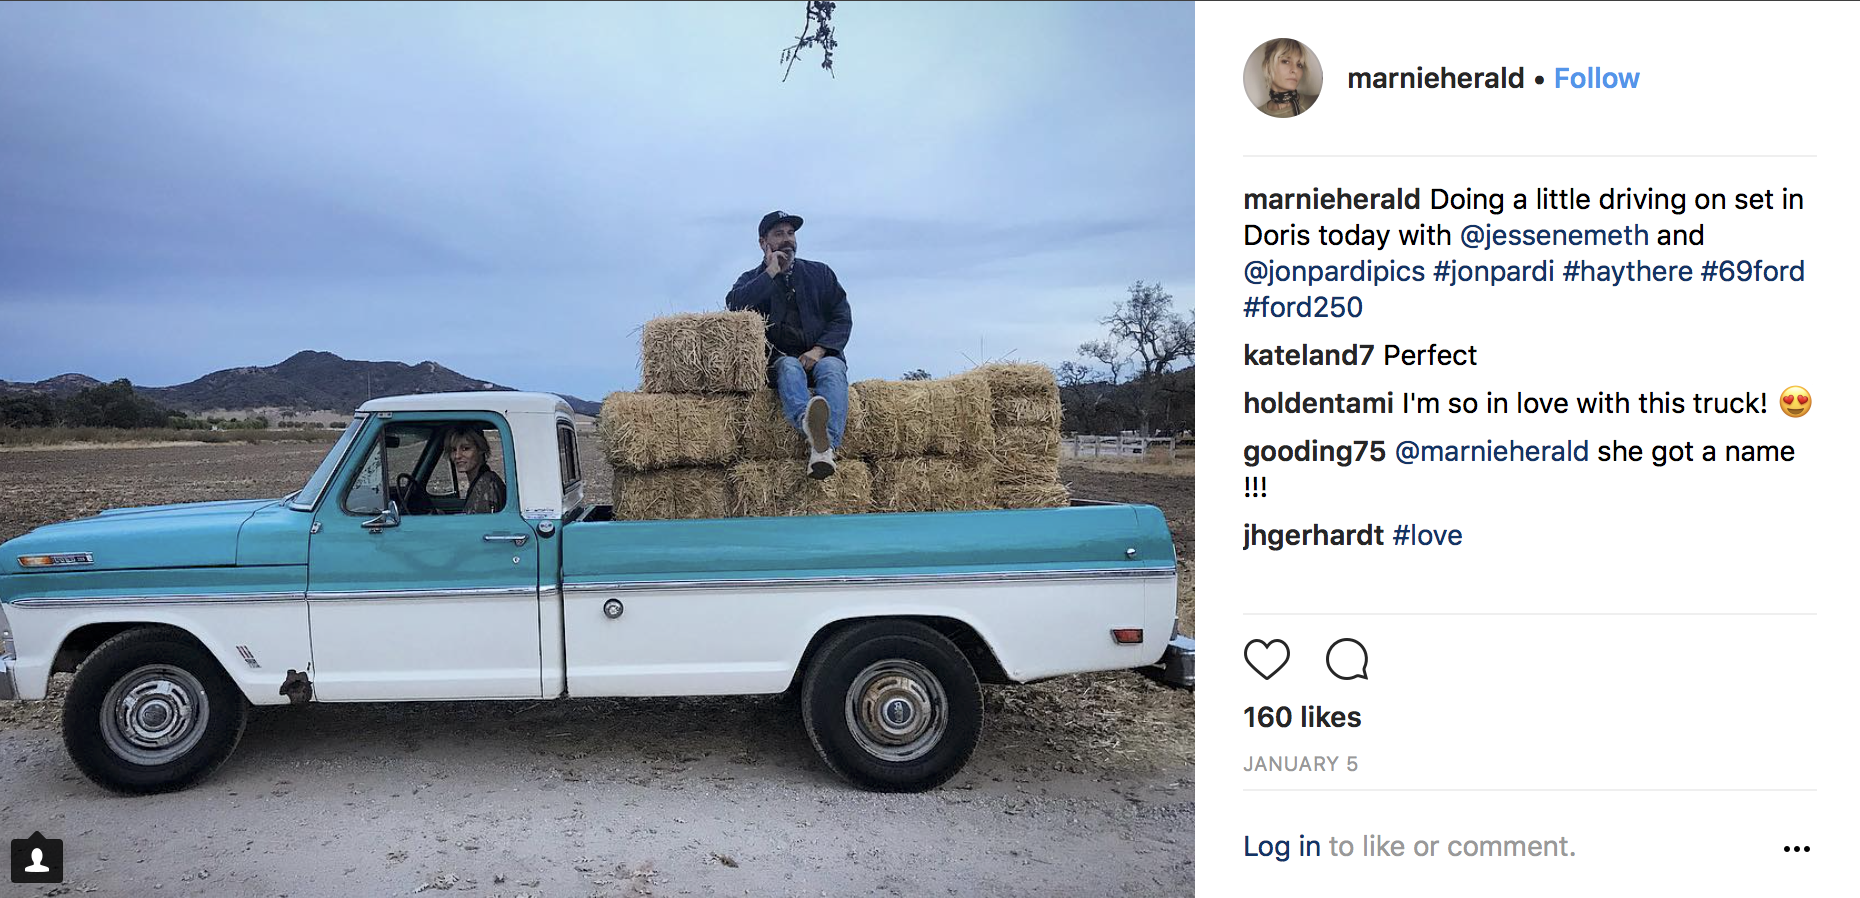Open the three-dots more options menu
Viewport: 1860px width, 898px height.
pos(1796,849)
